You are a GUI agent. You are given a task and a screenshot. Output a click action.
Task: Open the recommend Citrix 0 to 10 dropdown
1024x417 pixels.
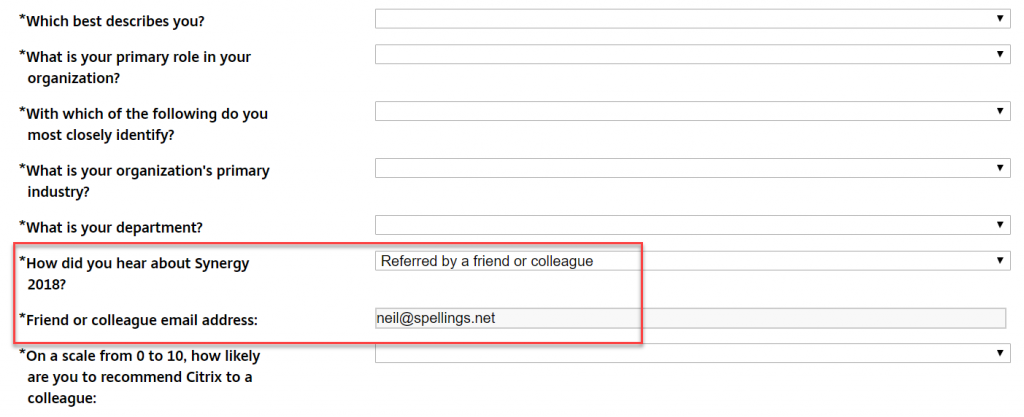pyautogui.click(x=690, y=353)
